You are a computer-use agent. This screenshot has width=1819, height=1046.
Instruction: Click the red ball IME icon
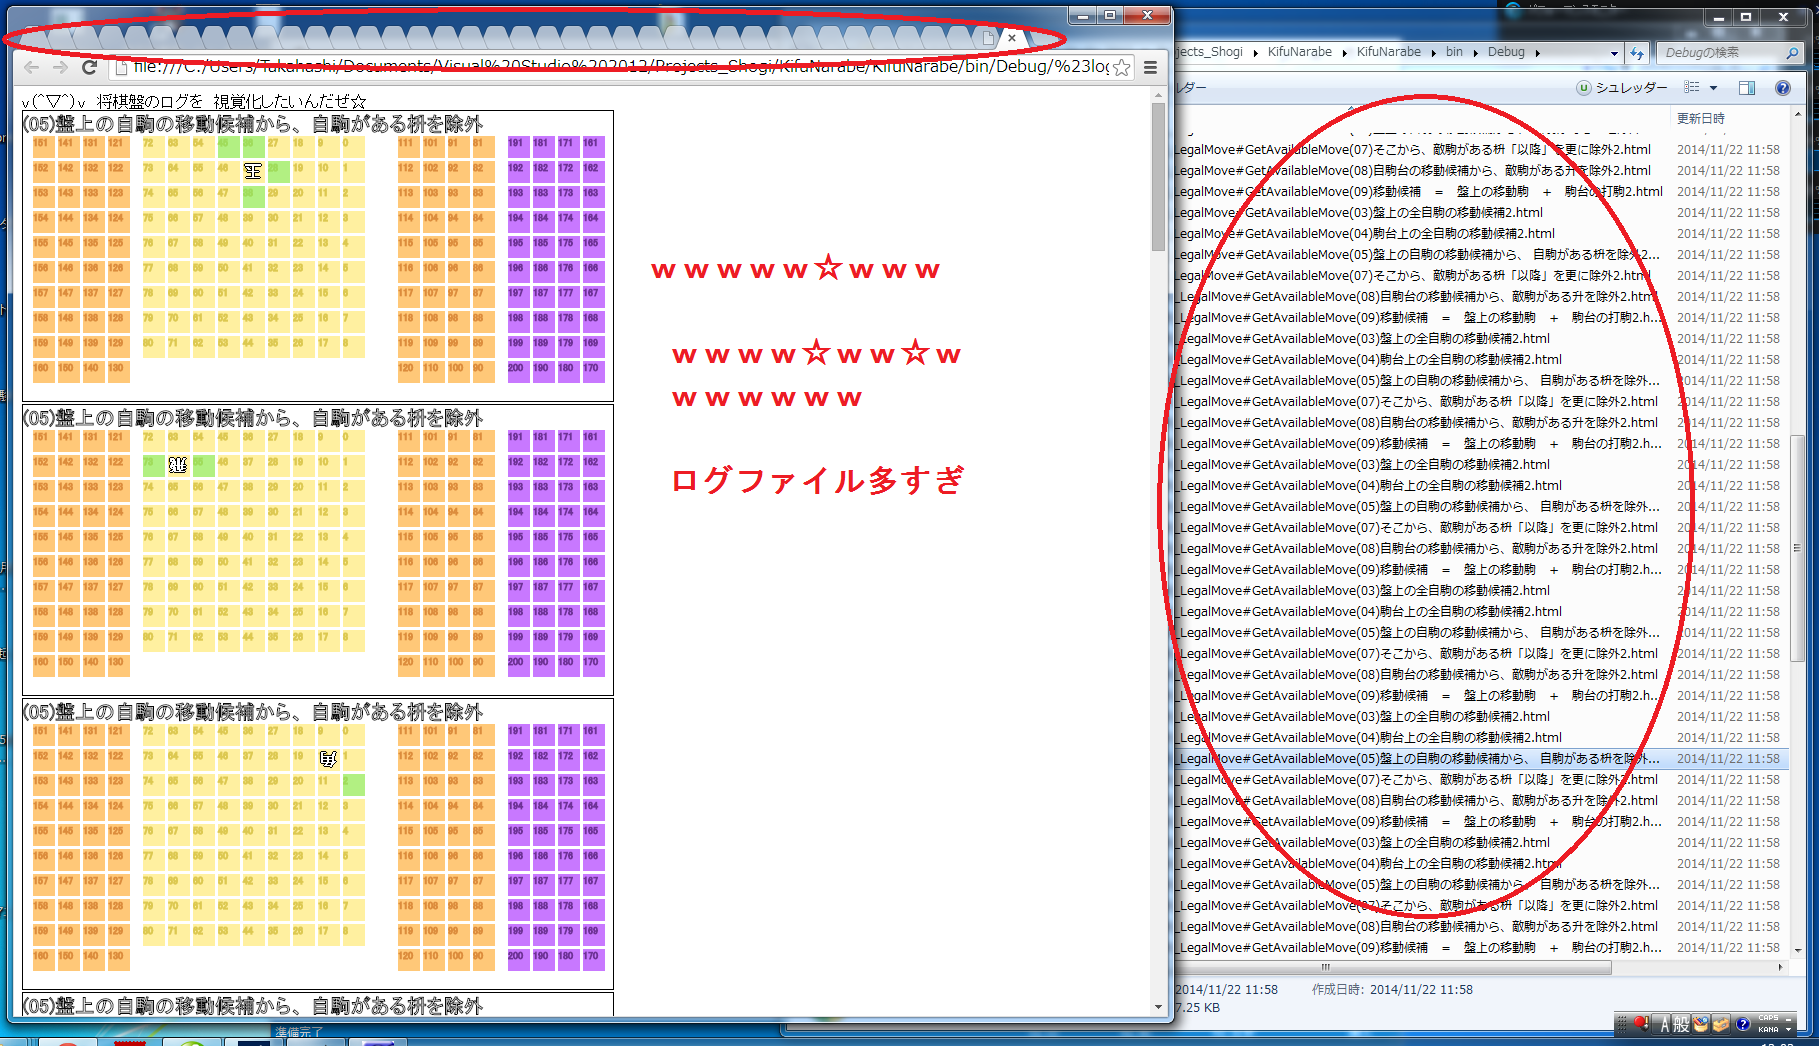click(1641, 1023)
